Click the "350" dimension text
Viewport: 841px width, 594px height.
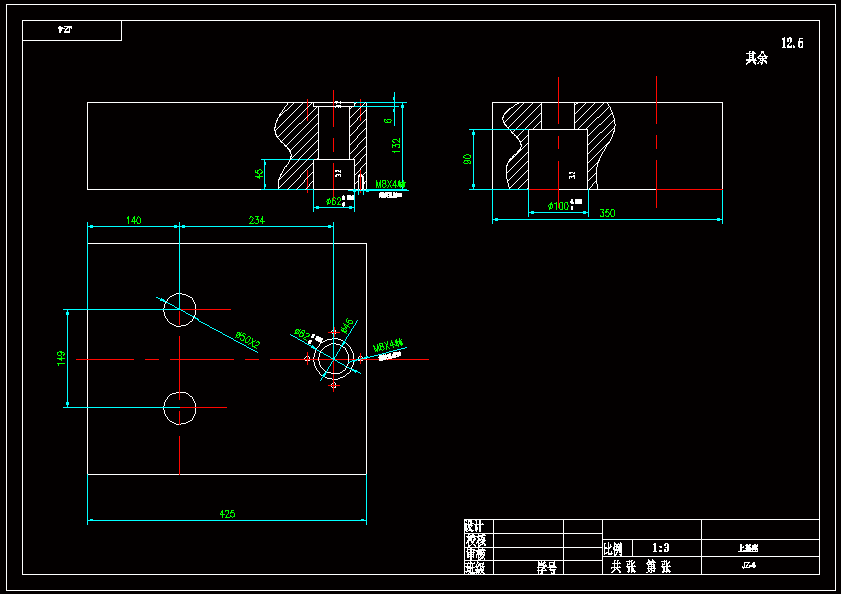click(x=607, y=213)
